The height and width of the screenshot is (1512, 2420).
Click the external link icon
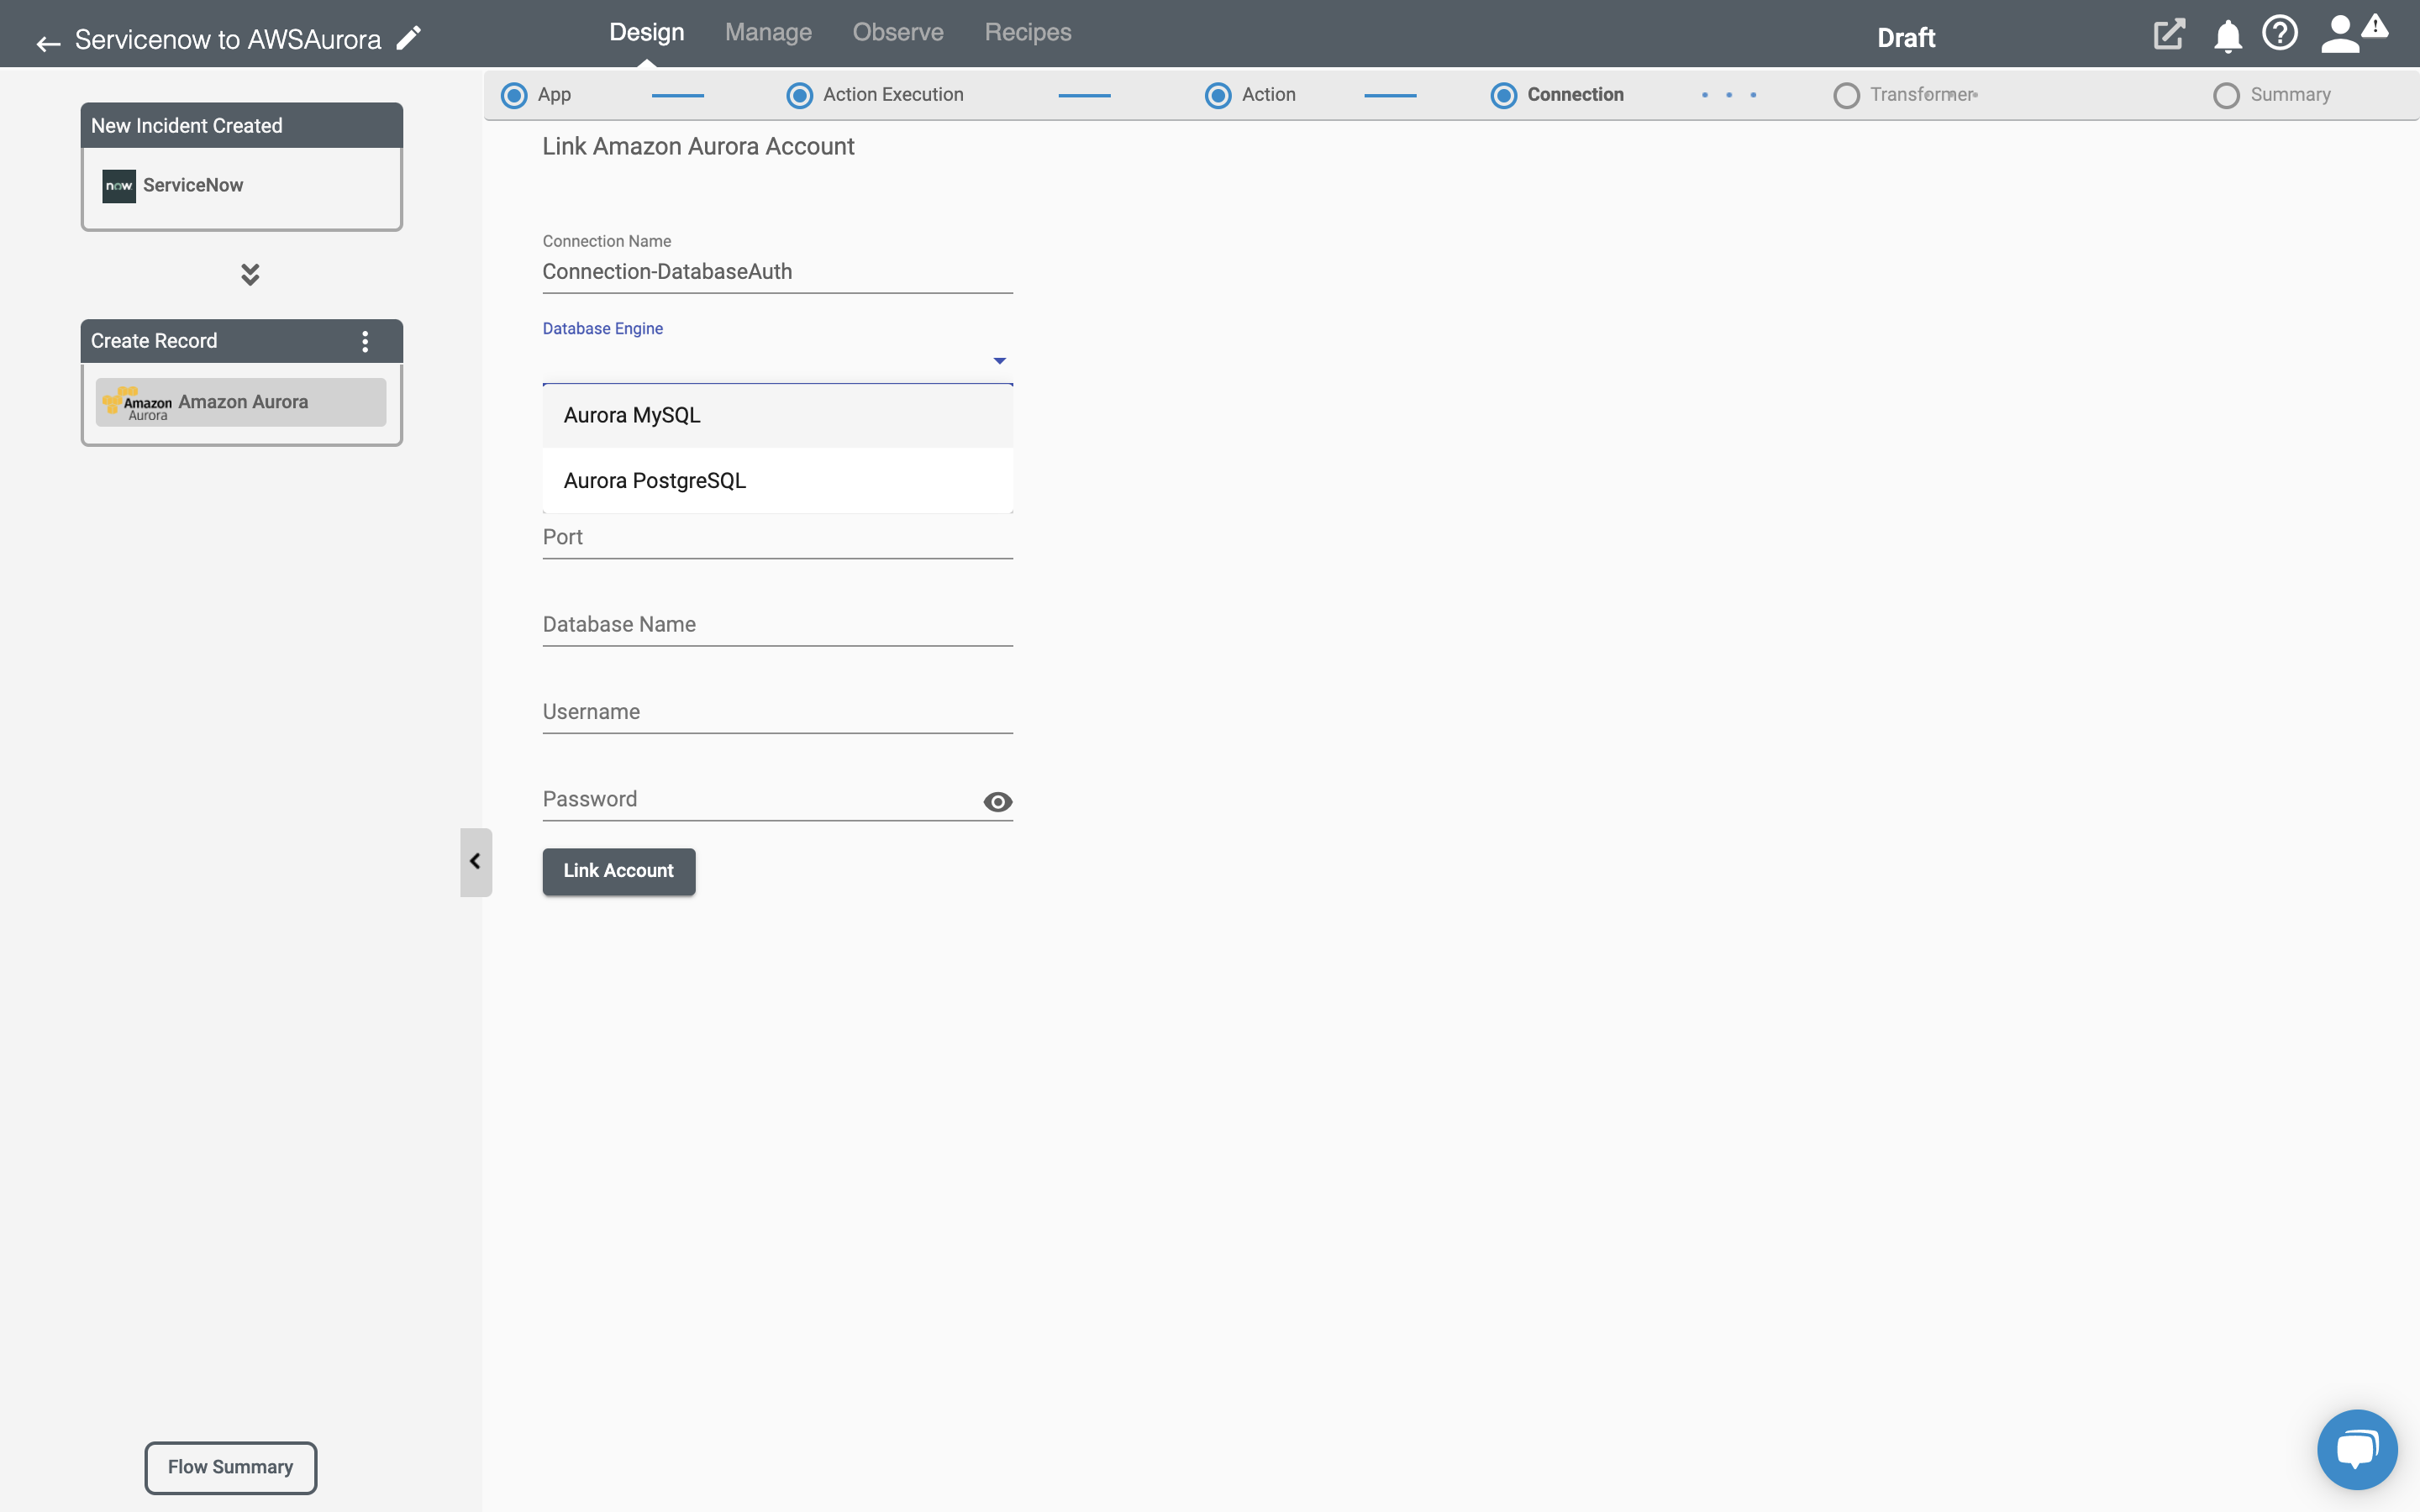point(2165,34)
